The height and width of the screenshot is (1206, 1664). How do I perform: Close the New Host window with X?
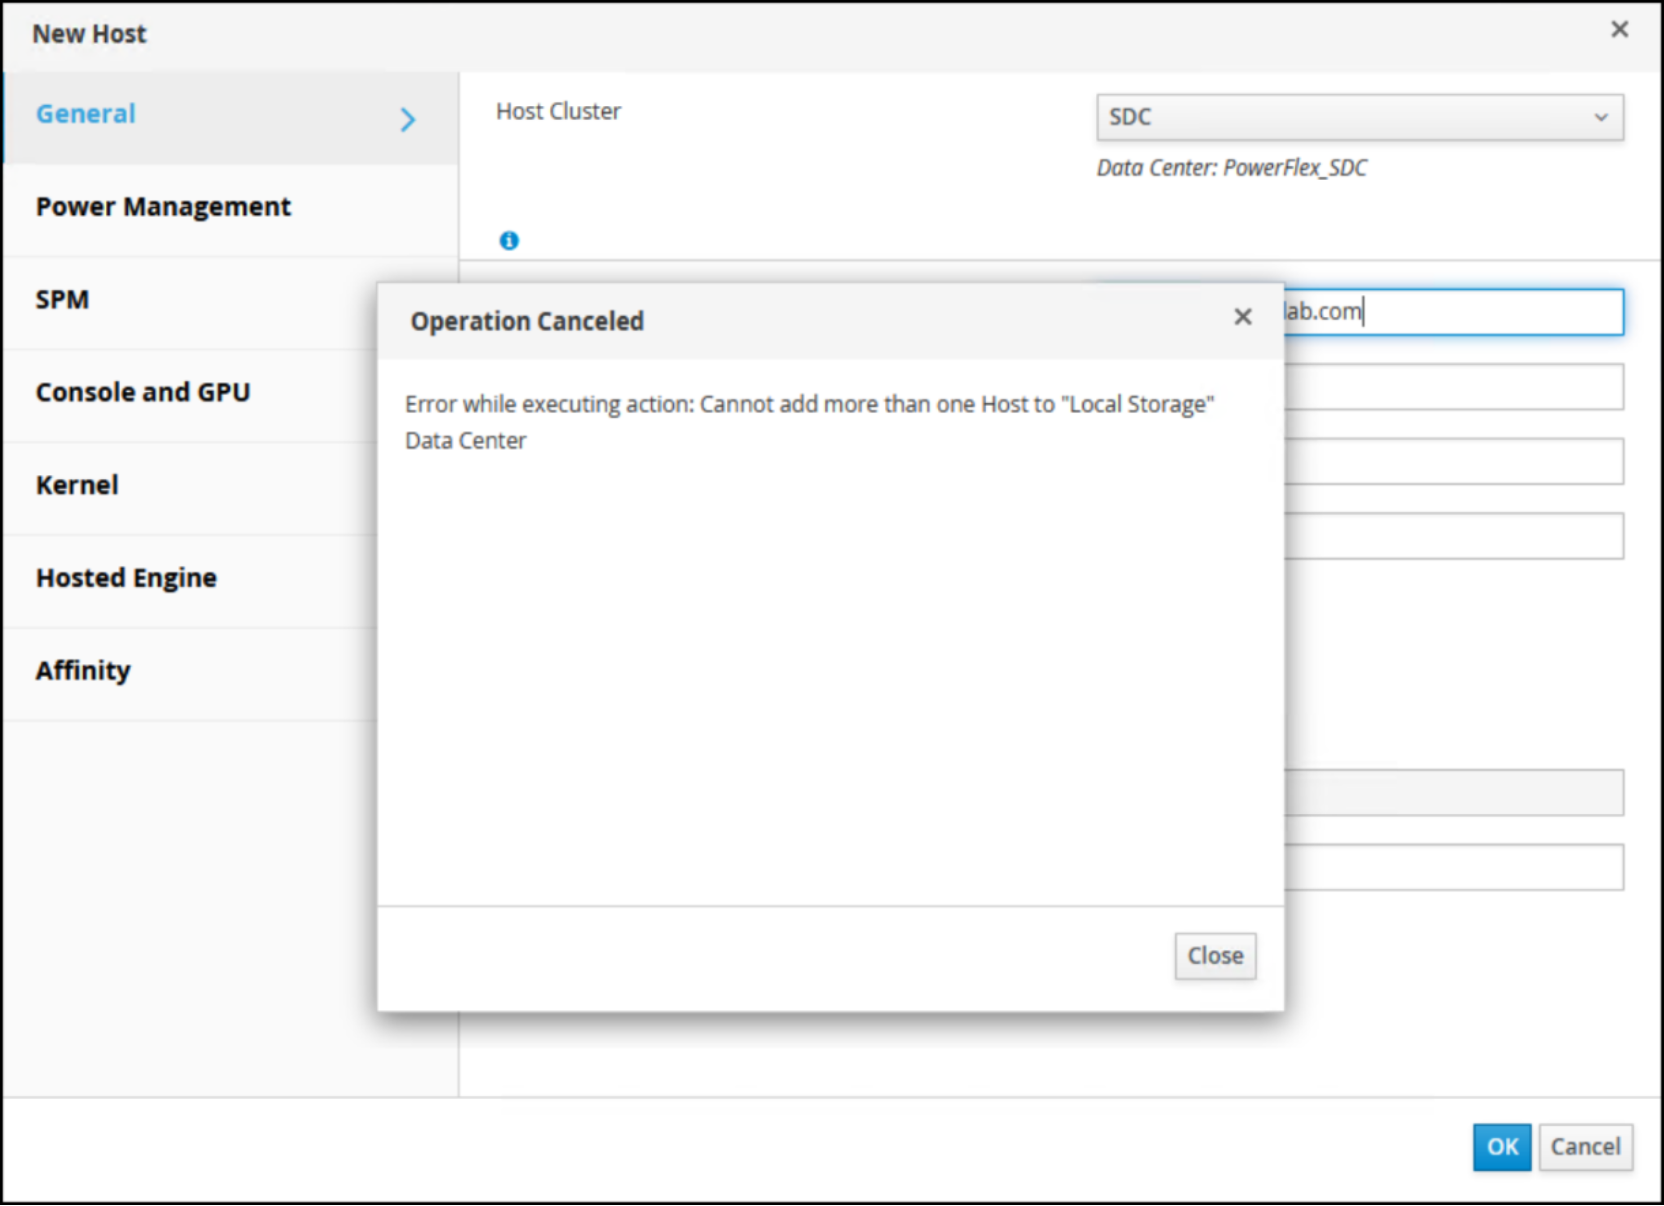1620,30
